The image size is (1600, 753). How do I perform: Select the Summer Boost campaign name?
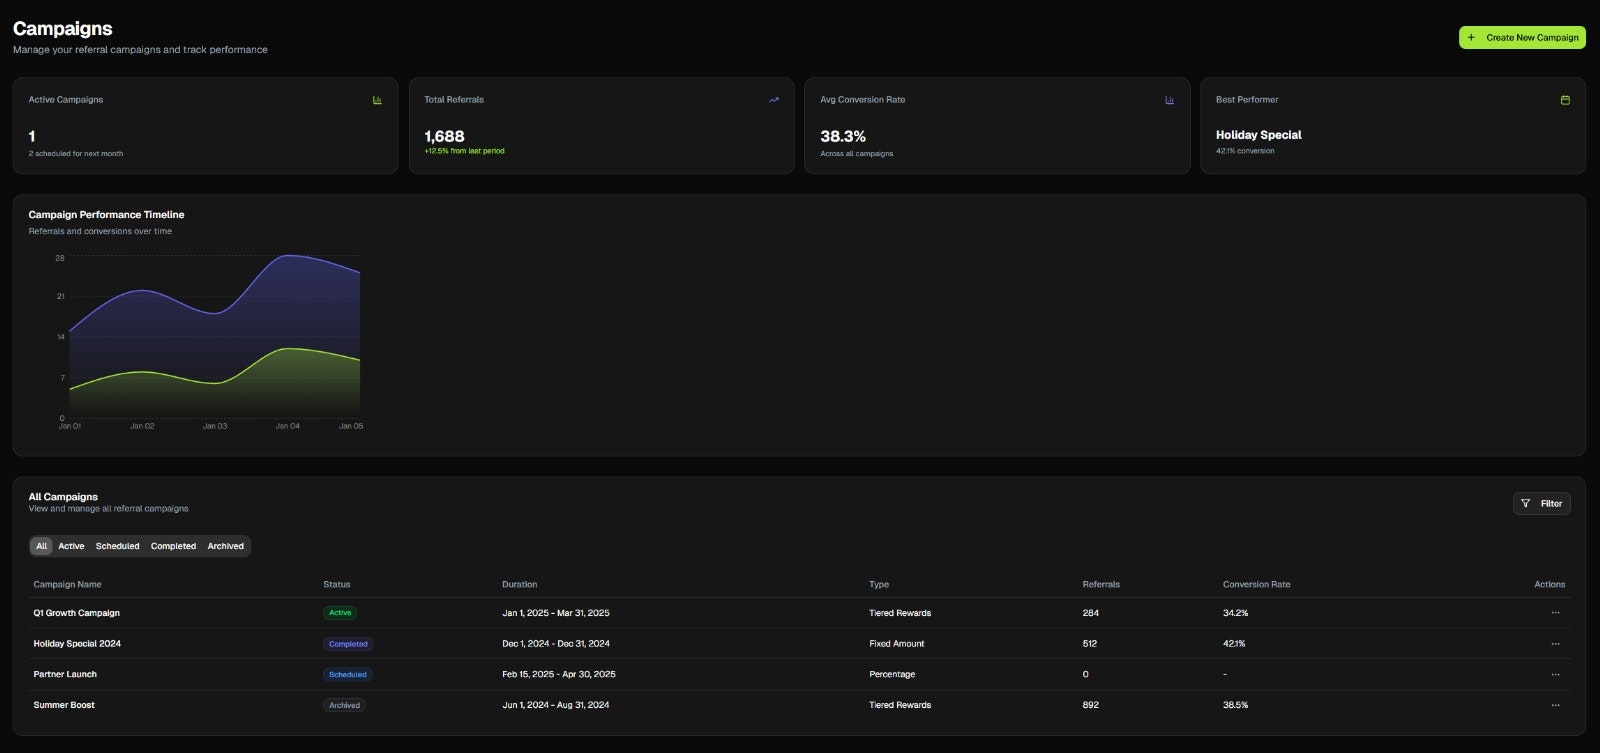(64, 705)
